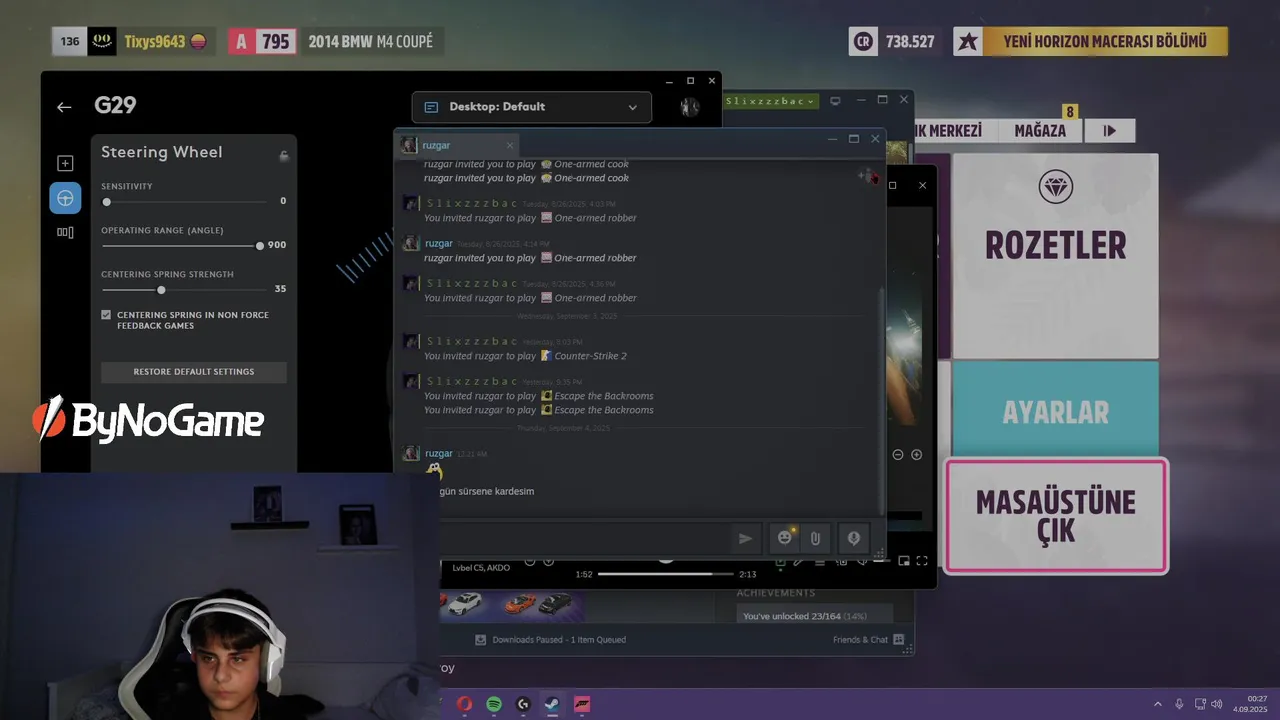This screenshot has width=1280, height=720.
Task: Click the chat message input field
Action: [x=585, y=538]
